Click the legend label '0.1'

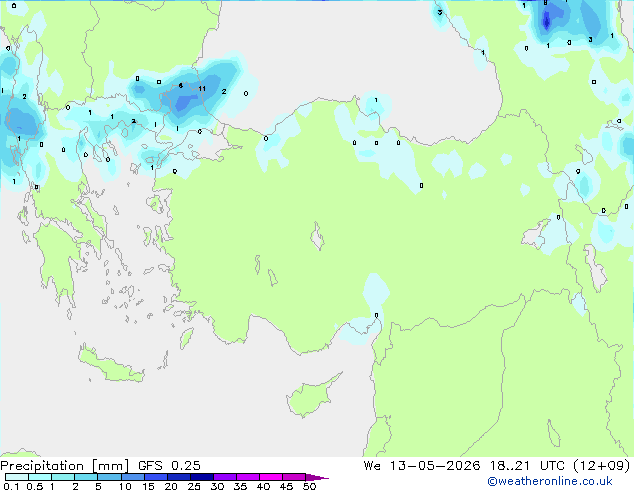point(11,486)
